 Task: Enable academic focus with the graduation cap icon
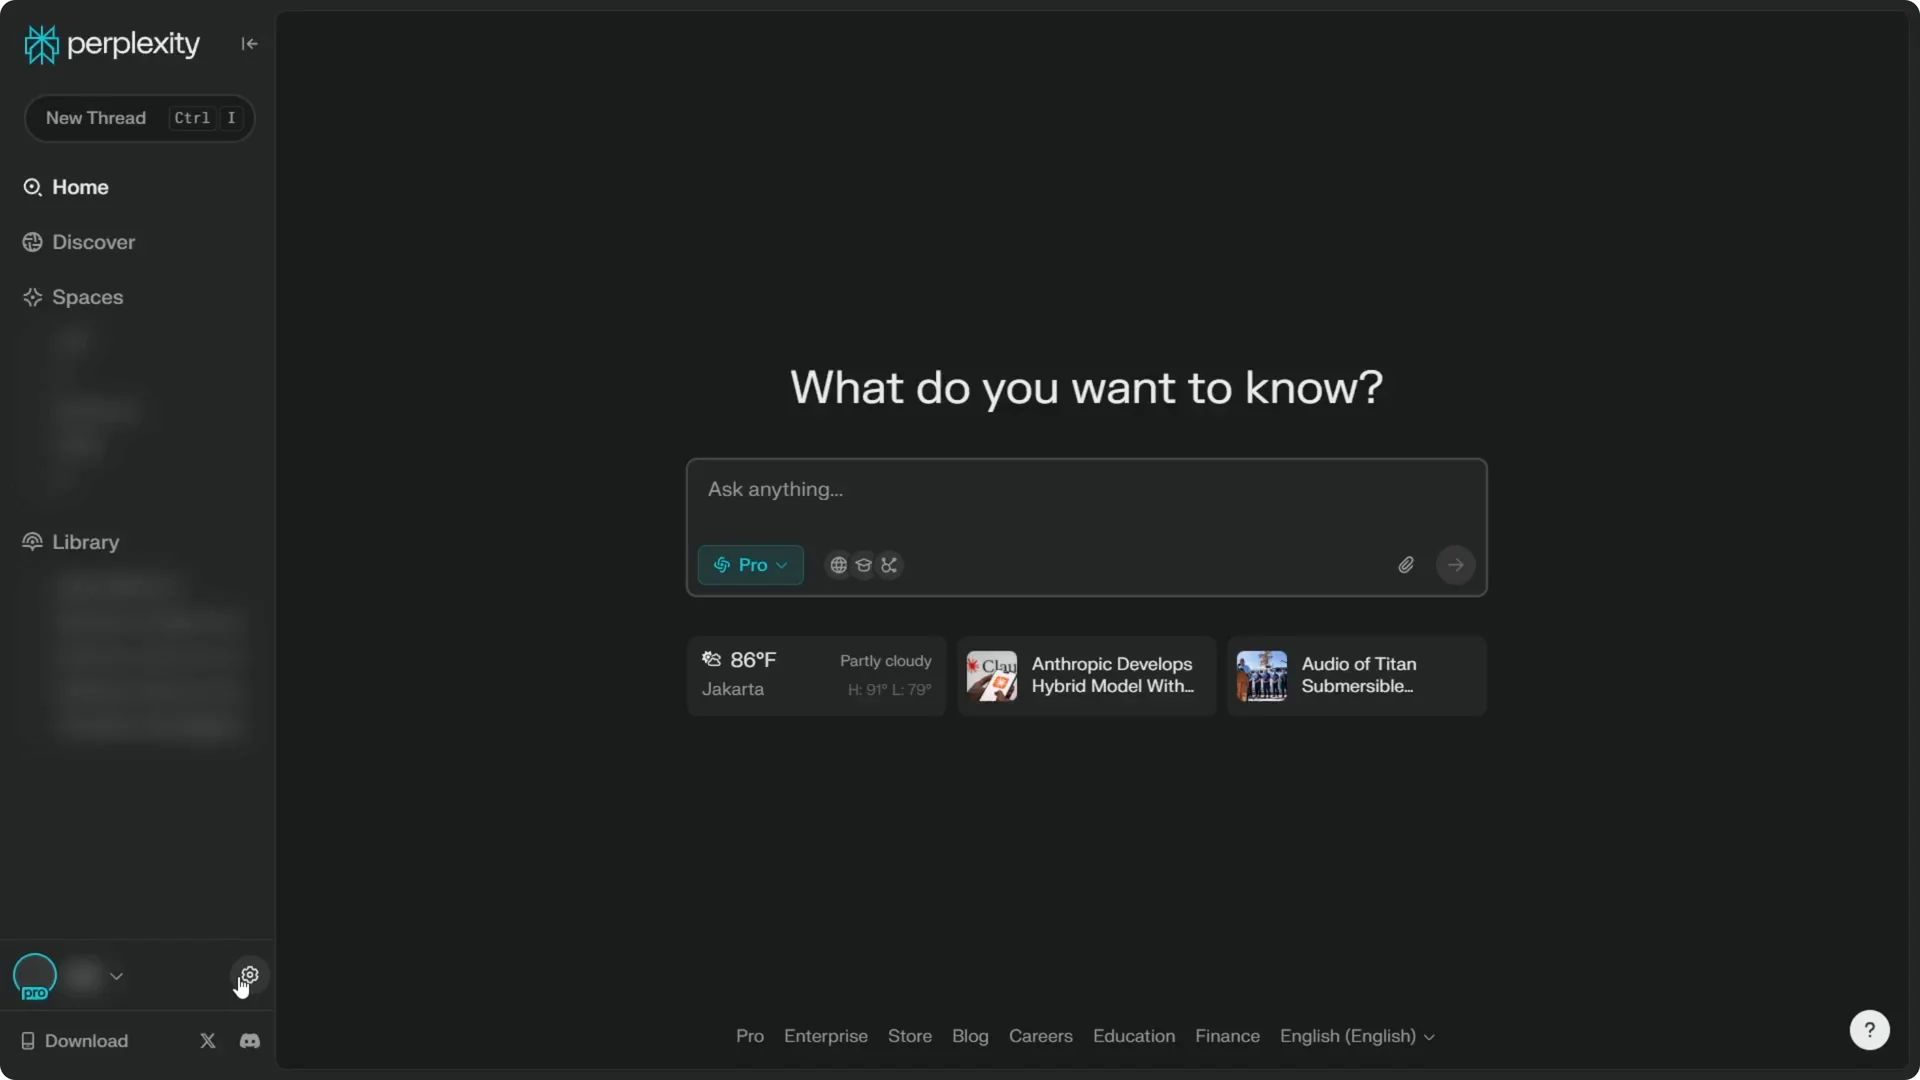(x=863, y=565)
